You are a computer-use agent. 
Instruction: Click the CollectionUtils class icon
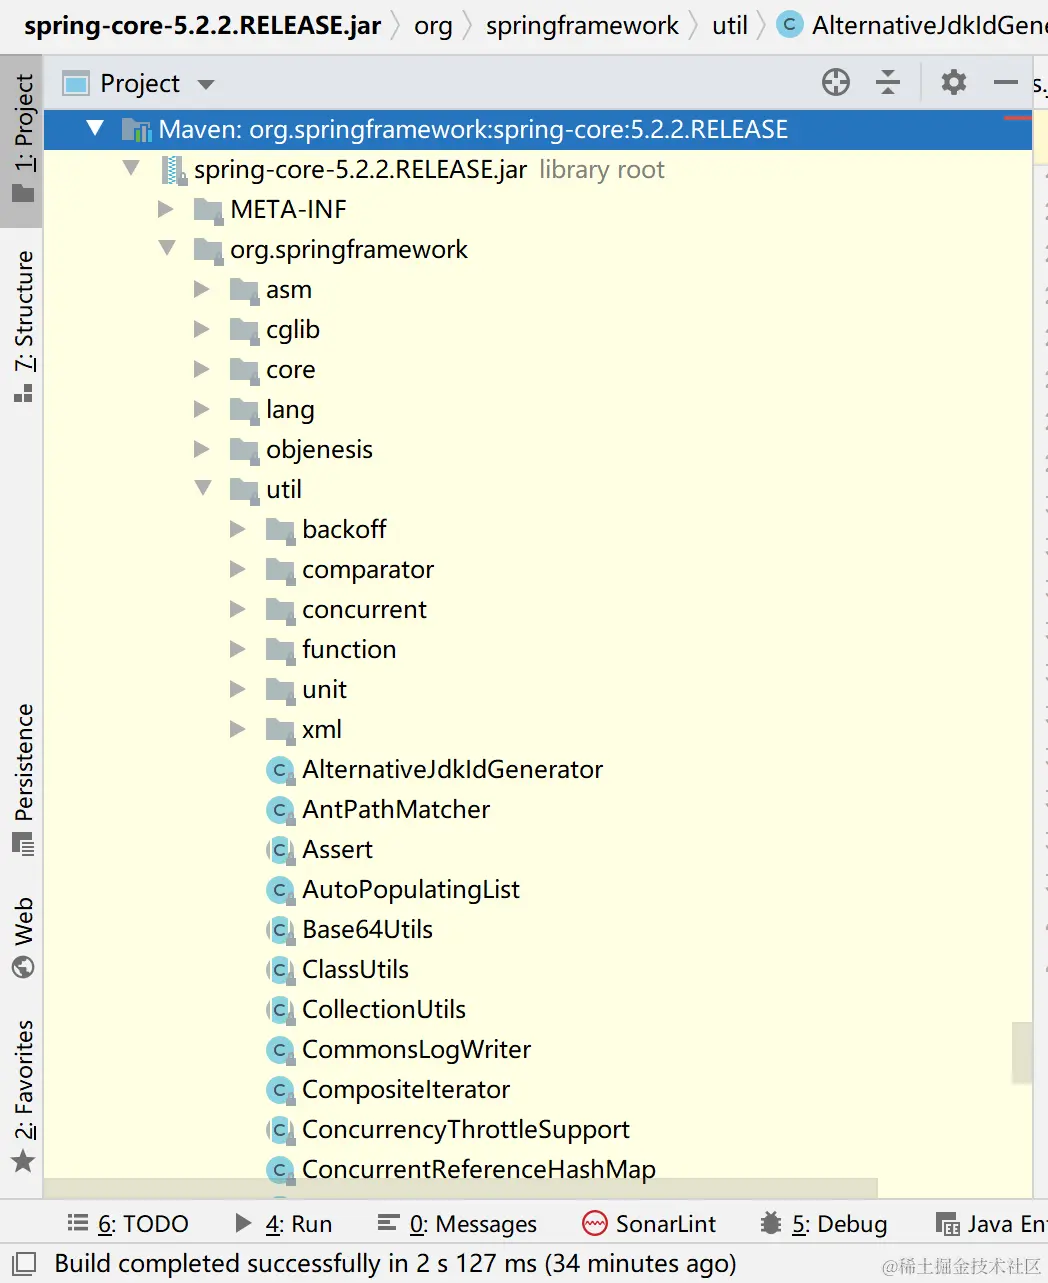pos(280,1010)
